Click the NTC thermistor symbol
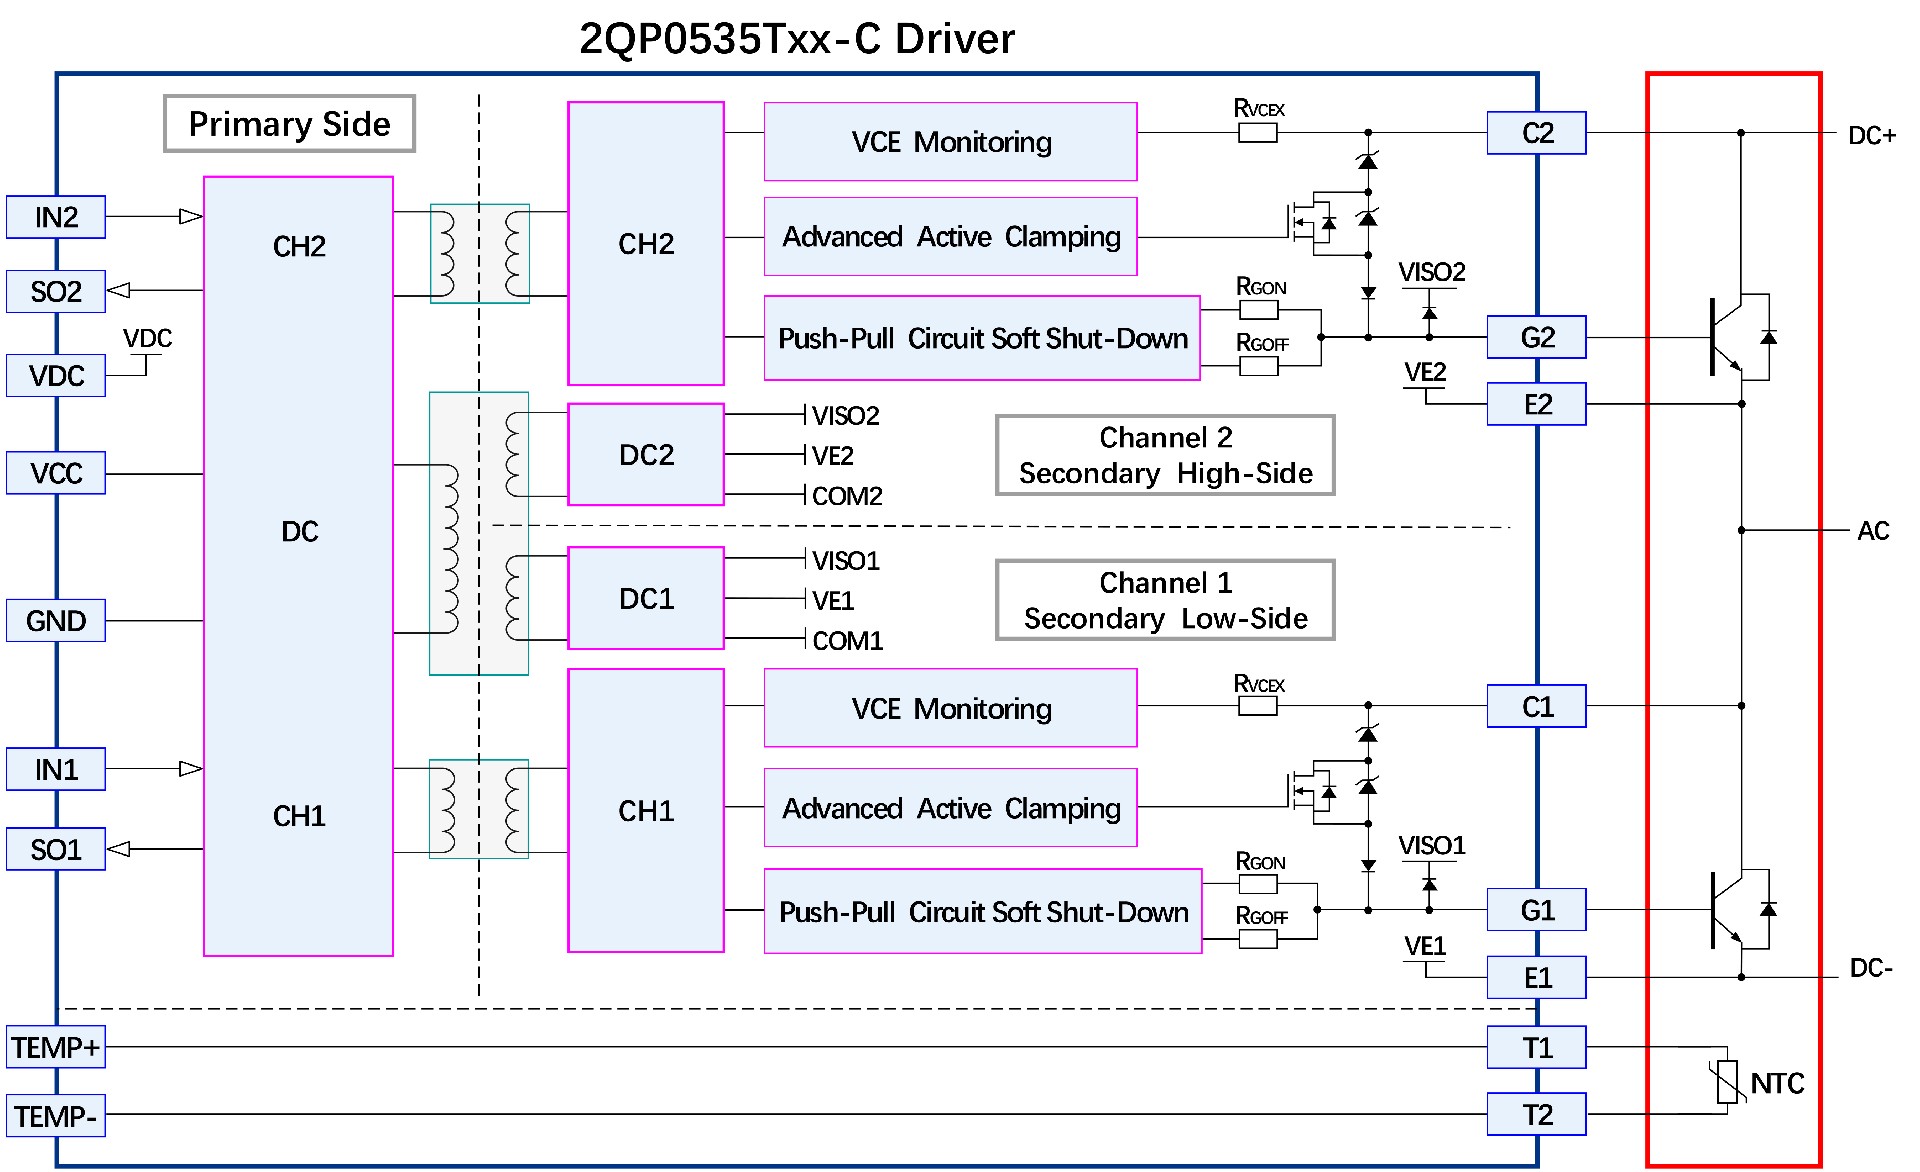 (1727, 1082)
